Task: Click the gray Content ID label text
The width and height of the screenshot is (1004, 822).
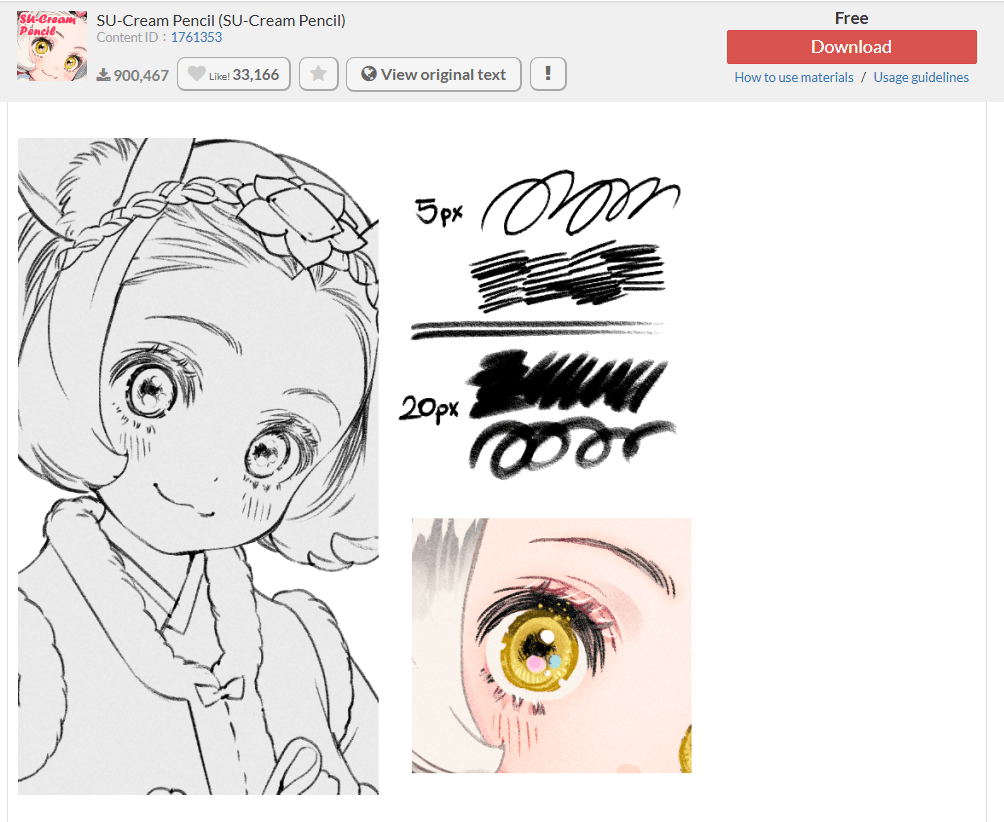Action: 130,37
